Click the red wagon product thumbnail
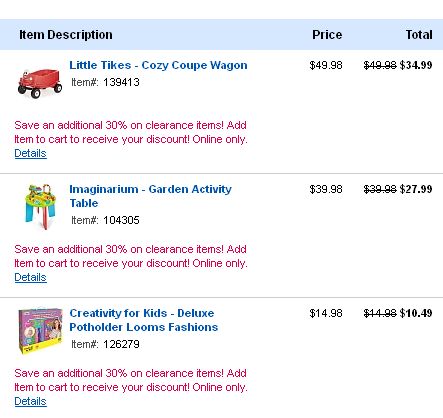443x418 pixels. pyautogui.click(x=40, y=83)
